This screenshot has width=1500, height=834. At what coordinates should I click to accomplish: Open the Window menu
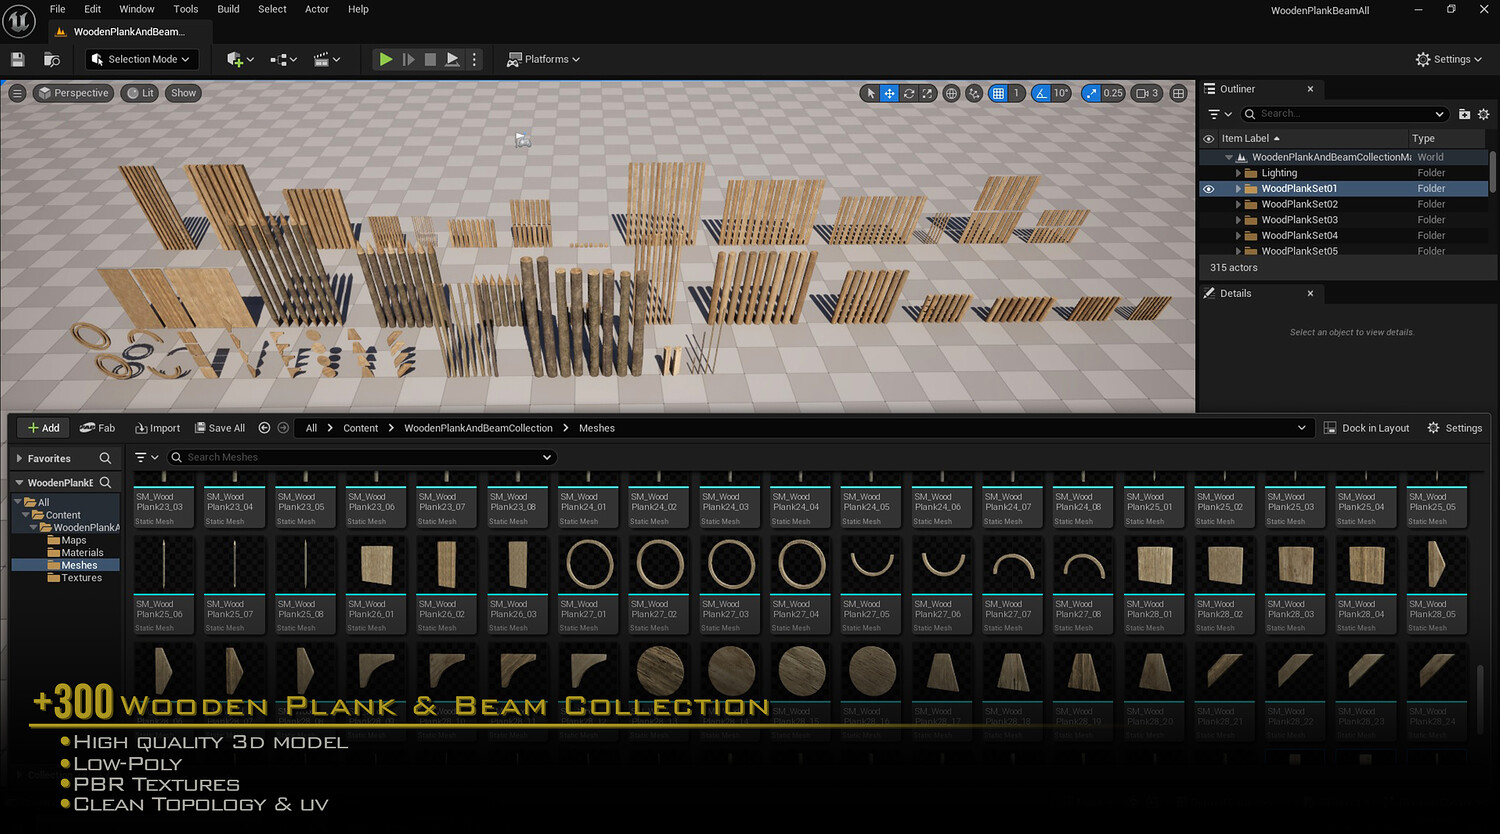pos(137,9)
